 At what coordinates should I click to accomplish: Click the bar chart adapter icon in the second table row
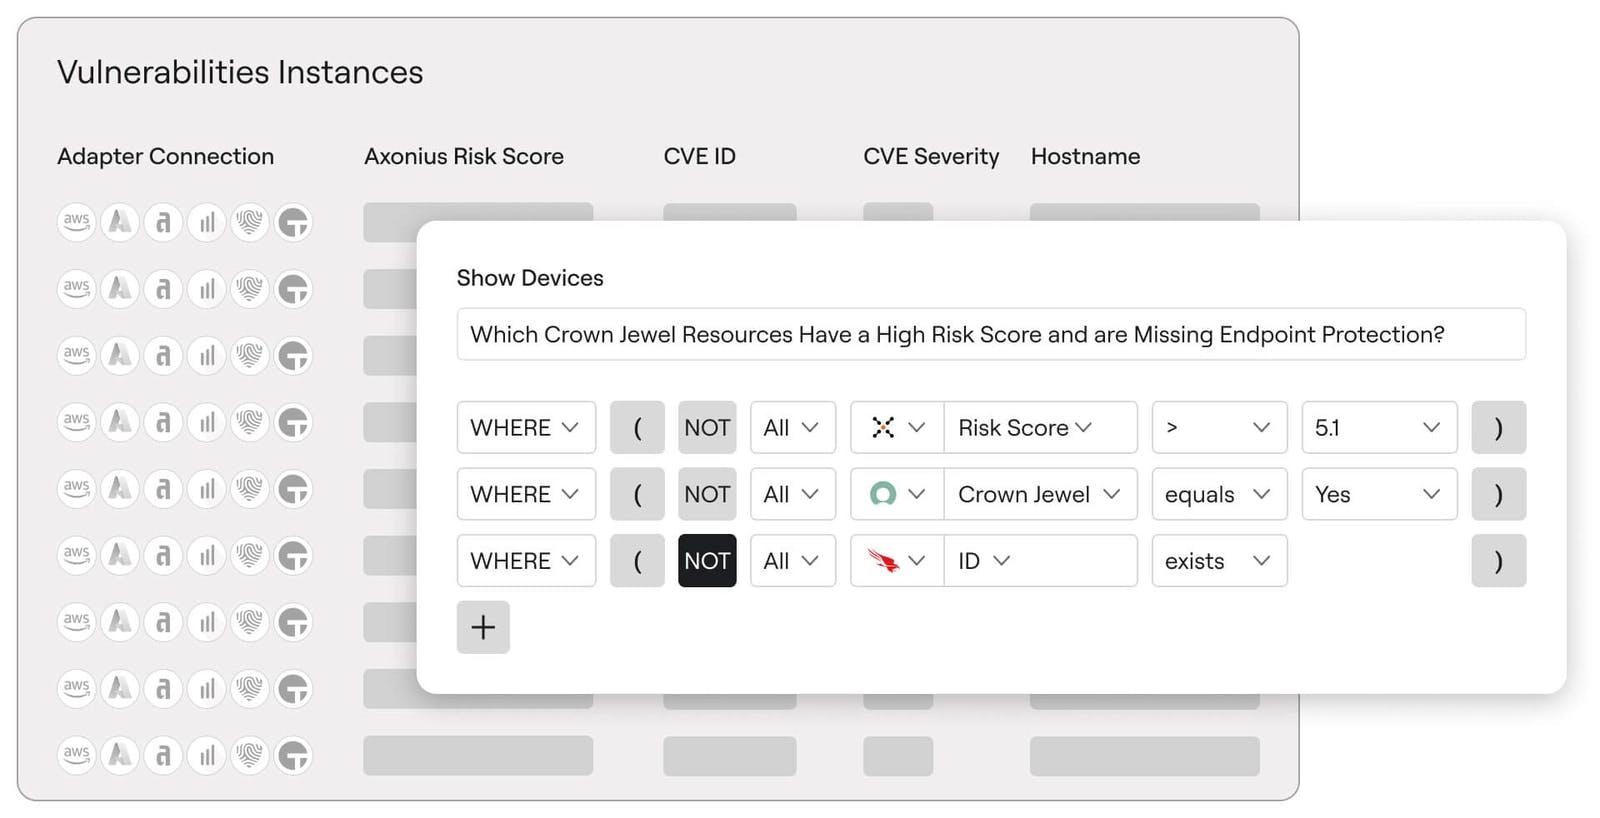pos(207,289)
